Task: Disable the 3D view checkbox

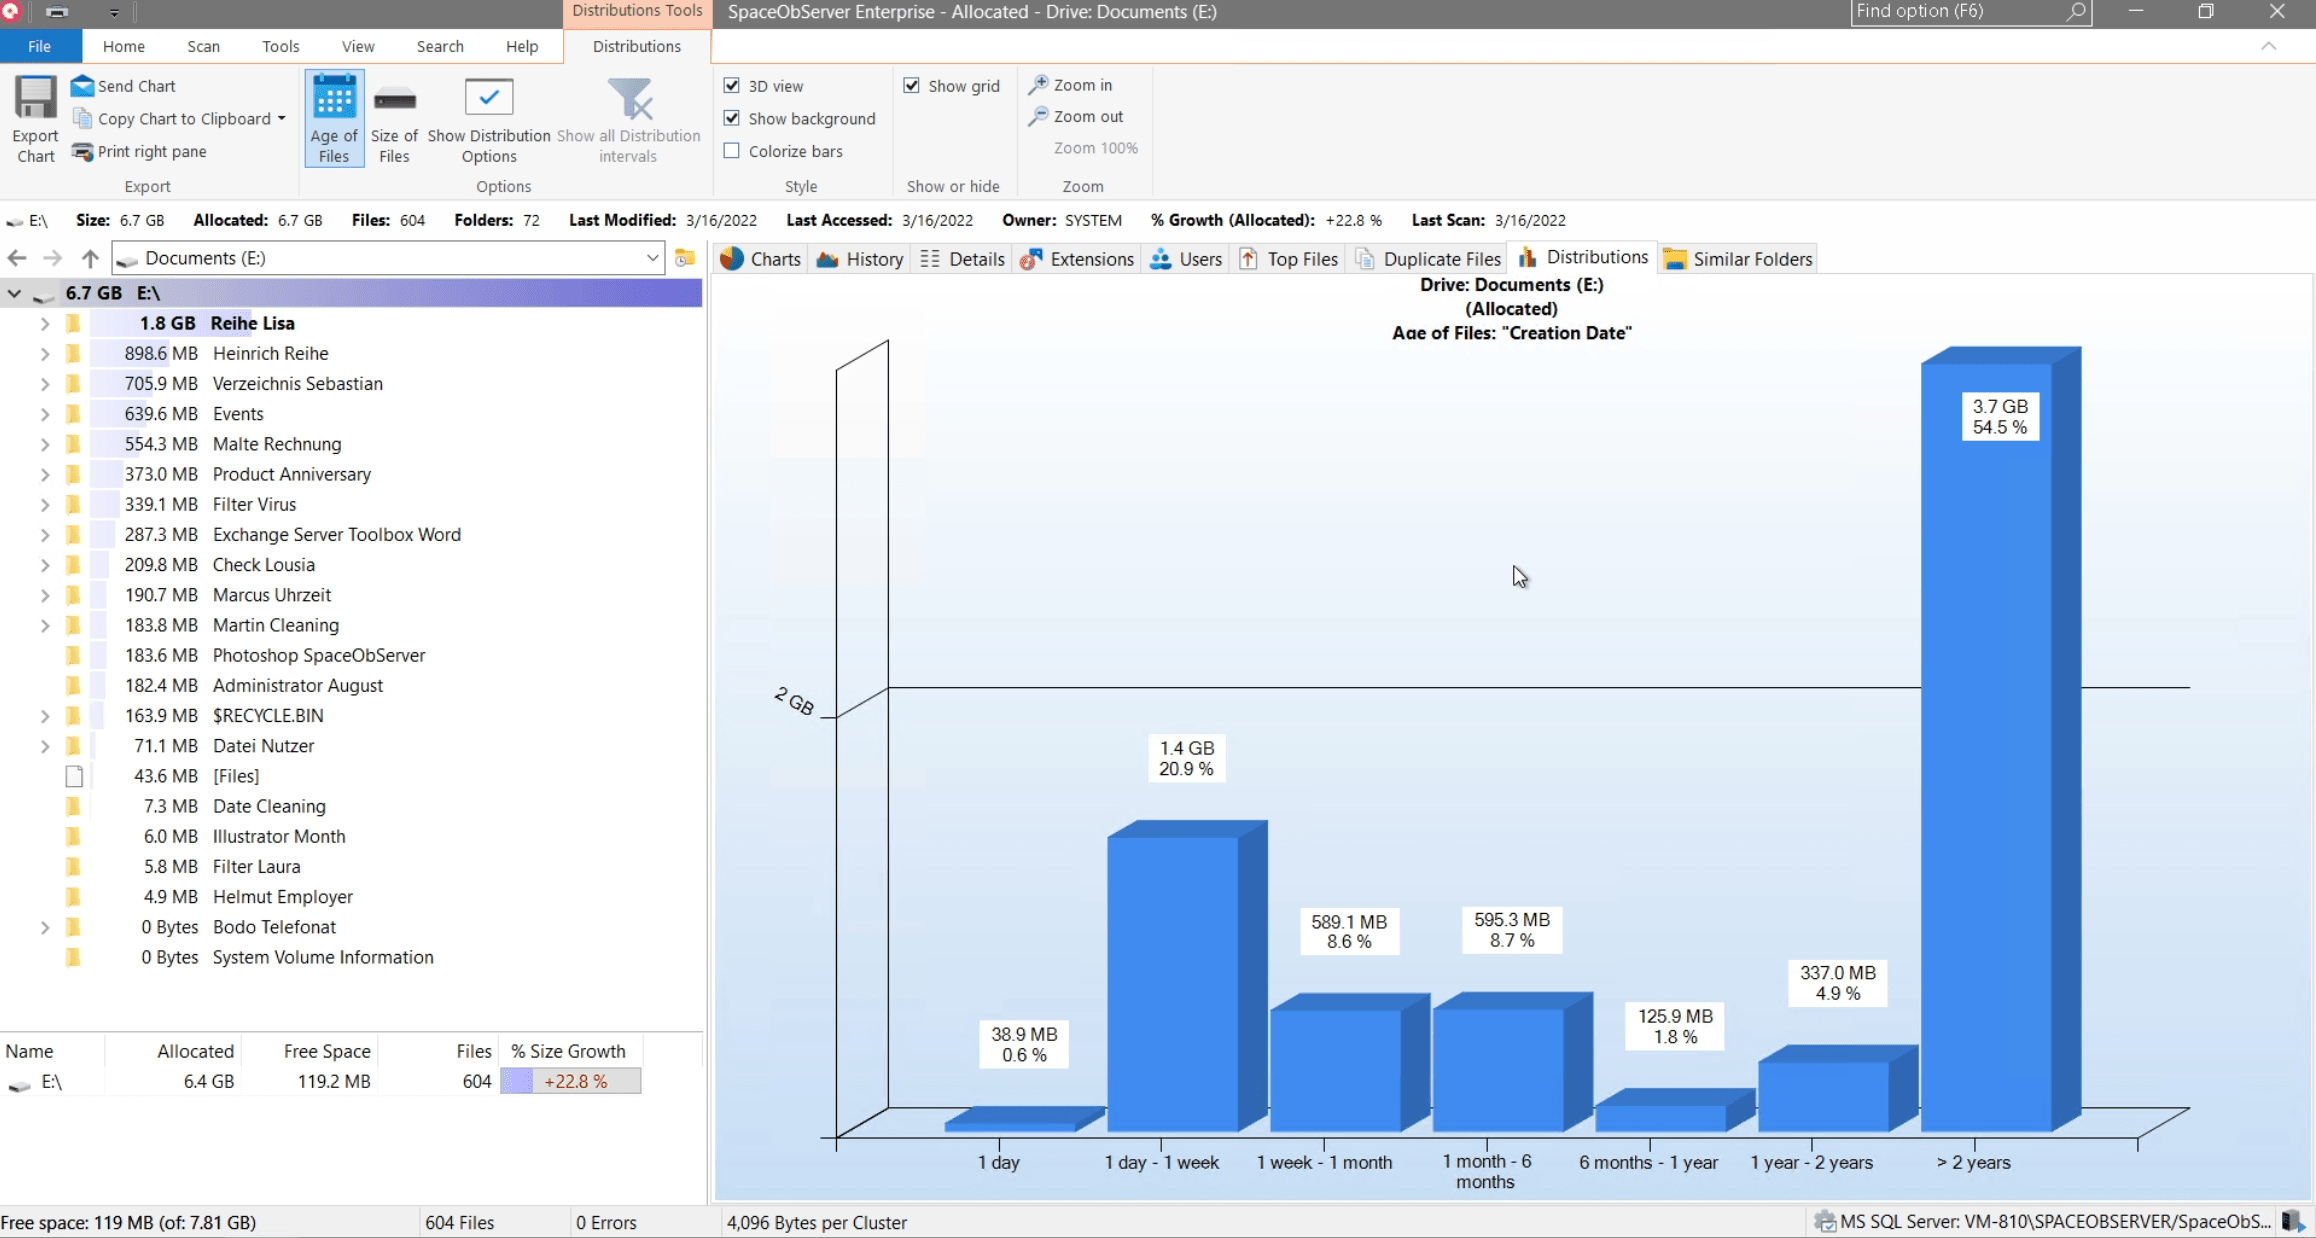Action: point(732,86)
